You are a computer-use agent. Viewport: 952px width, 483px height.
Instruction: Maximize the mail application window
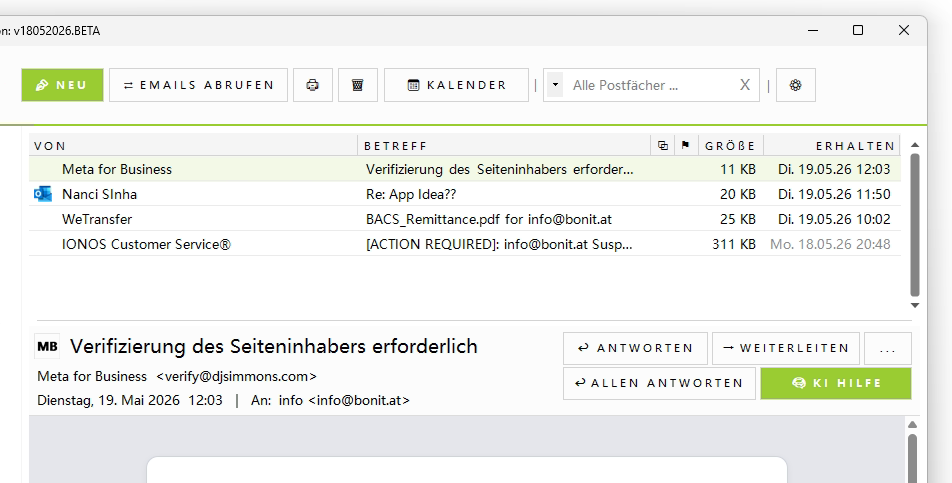click(858, 30)
